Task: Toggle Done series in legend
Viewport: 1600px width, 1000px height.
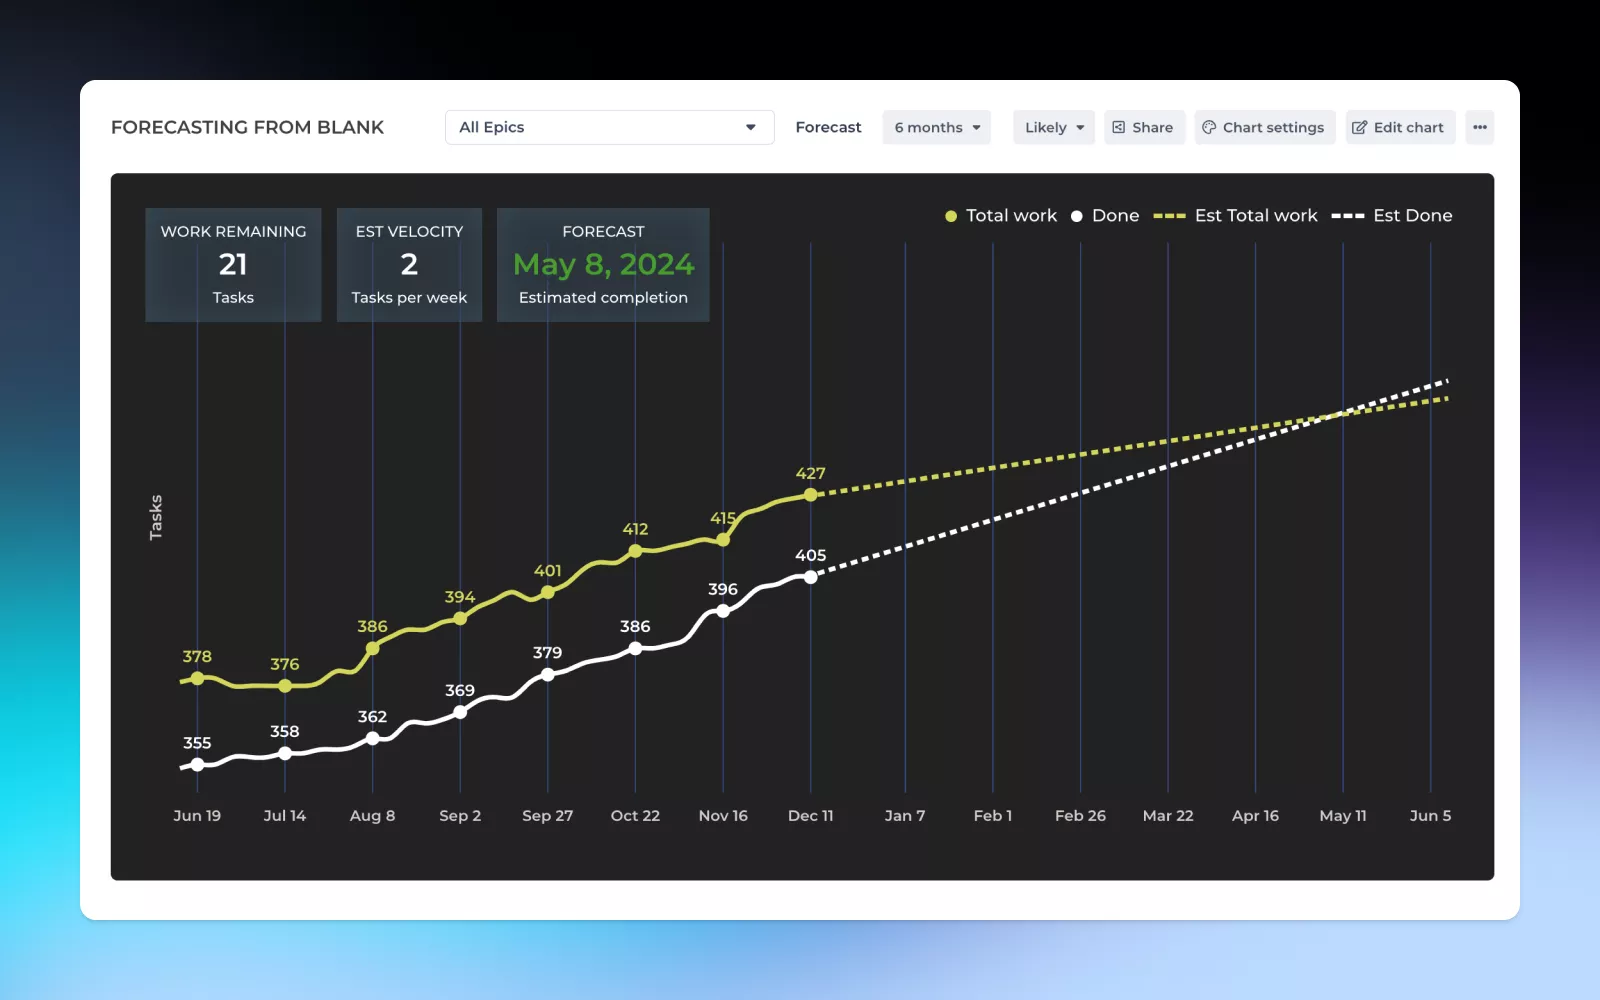Action: [1105, 216]
